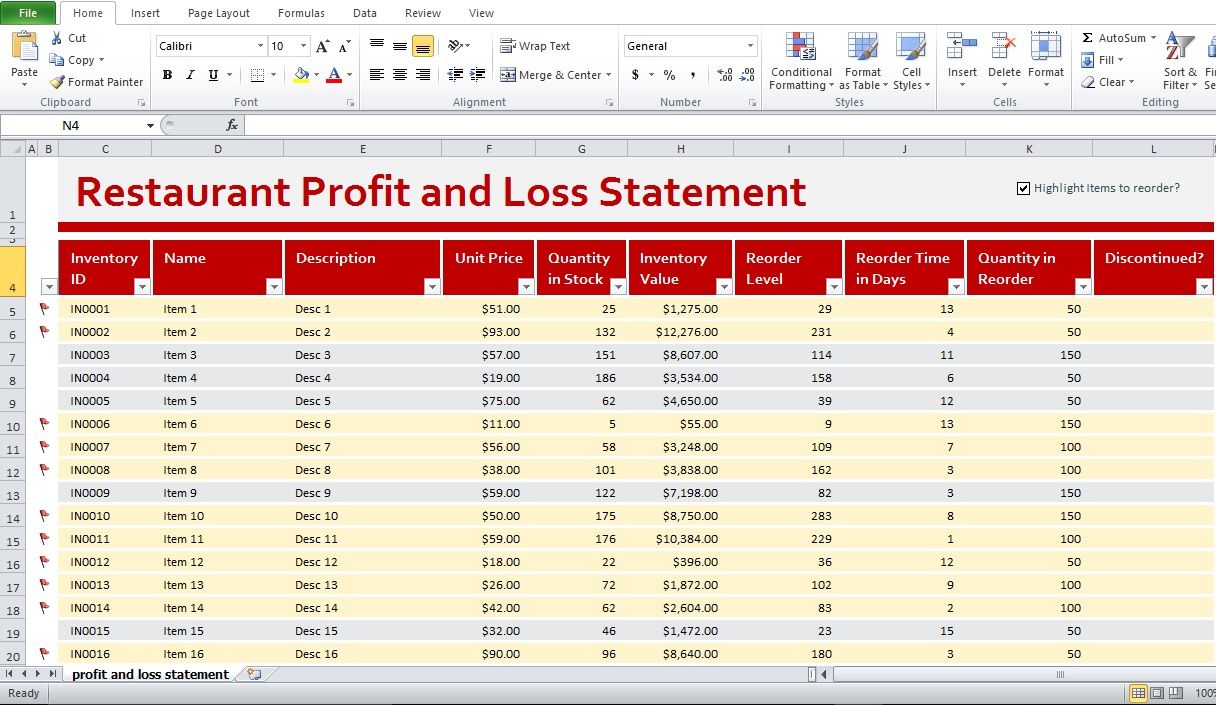The width and height of the screenshot is (1216, 705).
Task: Increase font size with Grow Font
Action: (322, 46)
